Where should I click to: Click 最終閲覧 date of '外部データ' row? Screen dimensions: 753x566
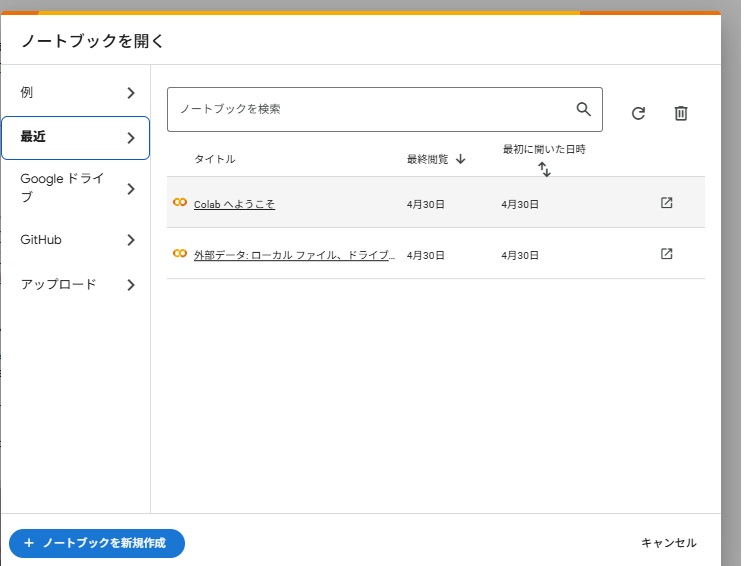click(425, 255)
